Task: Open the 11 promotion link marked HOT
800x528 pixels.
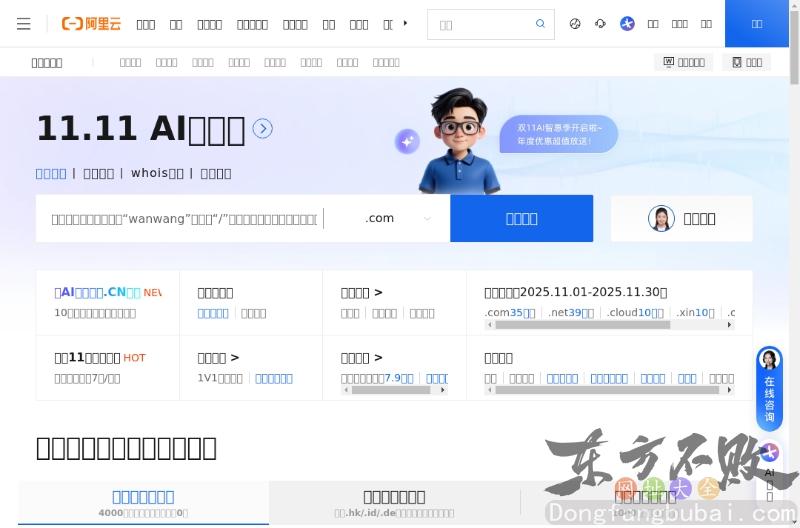Action: [x=100, y=358]
